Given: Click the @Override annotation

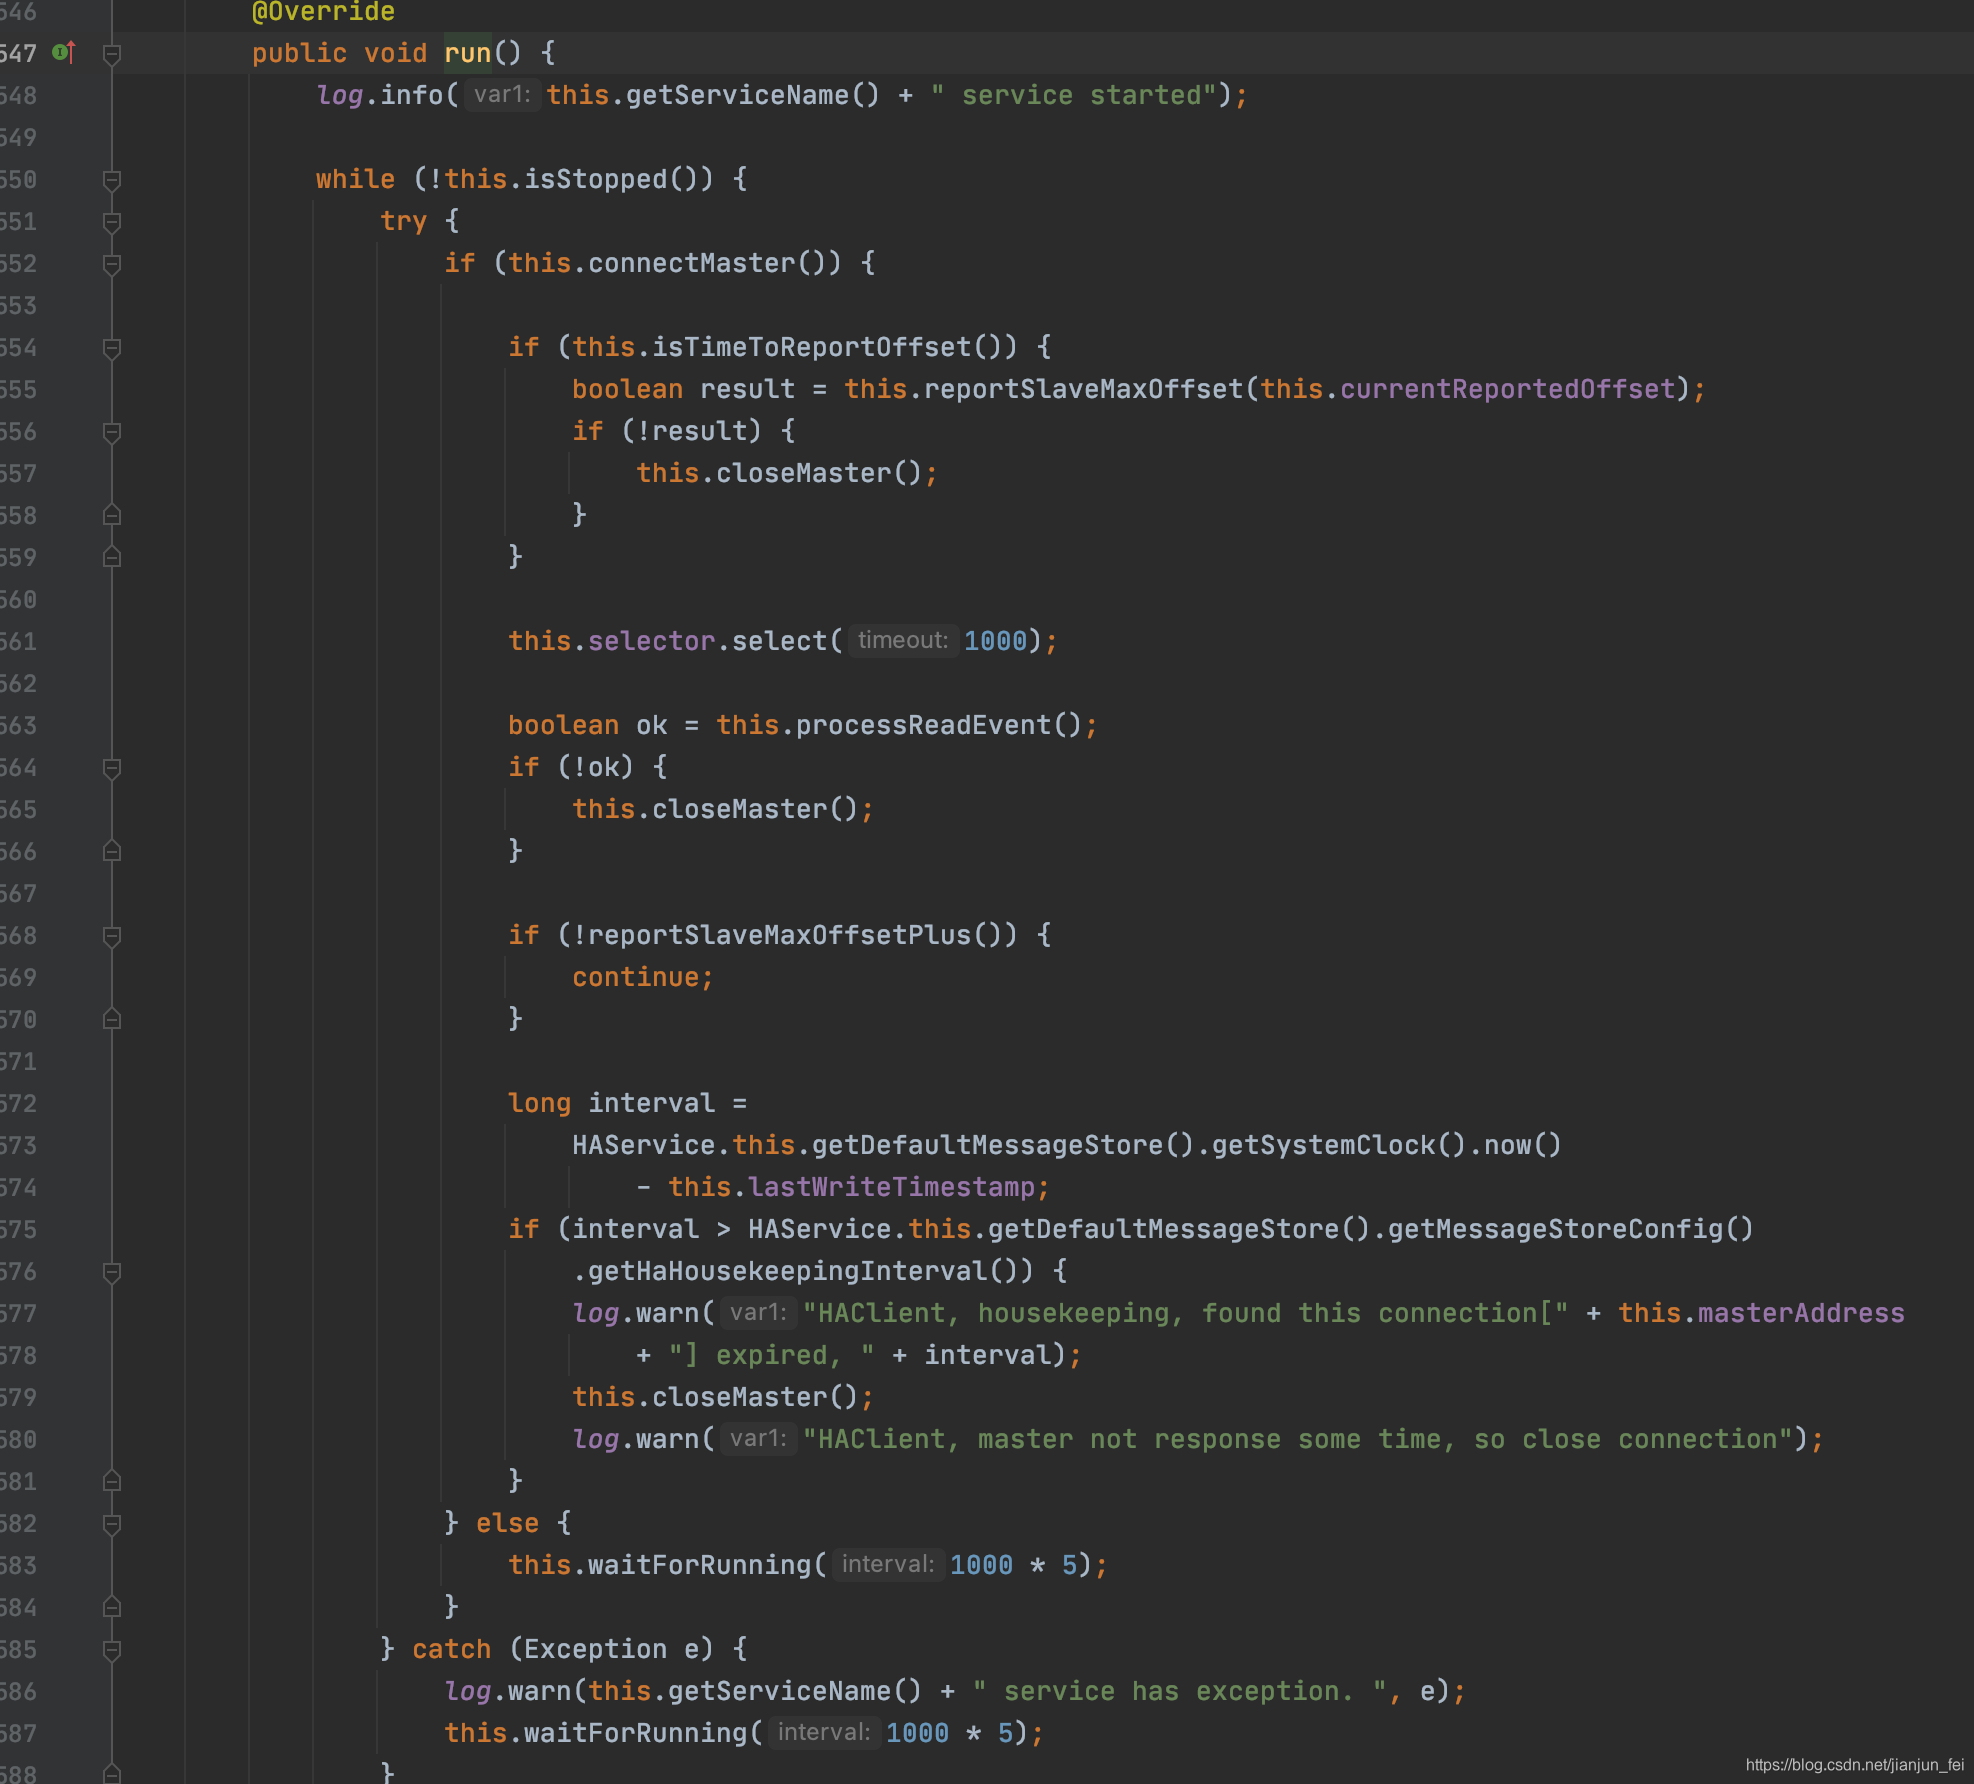Looking at the screenshot, I should click(323, 12).
